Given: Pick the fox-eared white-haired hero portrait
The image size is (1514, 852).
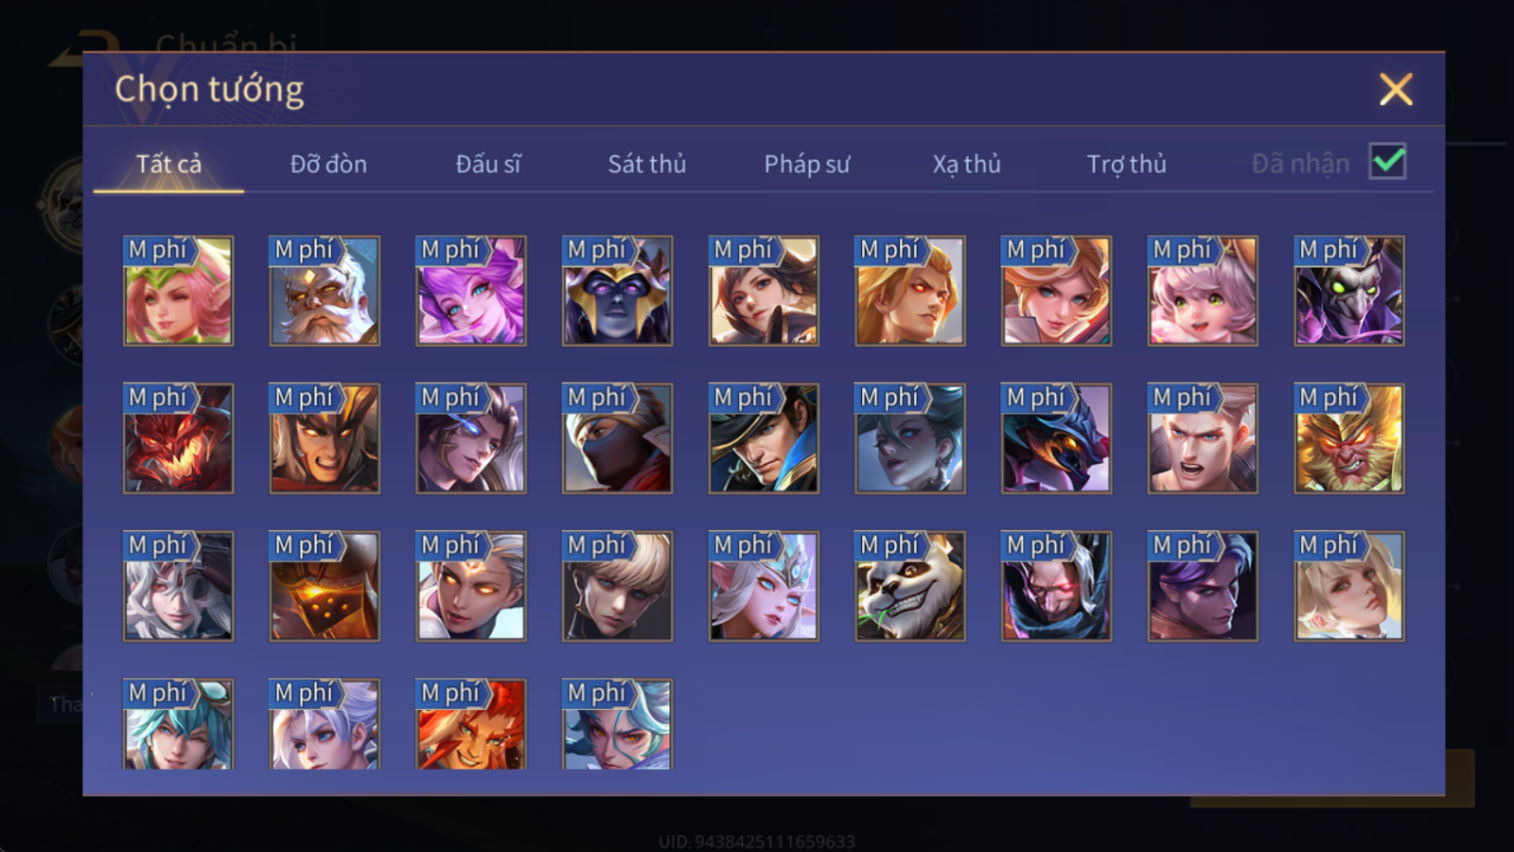Looking at the screenshot, I should 764,586.
